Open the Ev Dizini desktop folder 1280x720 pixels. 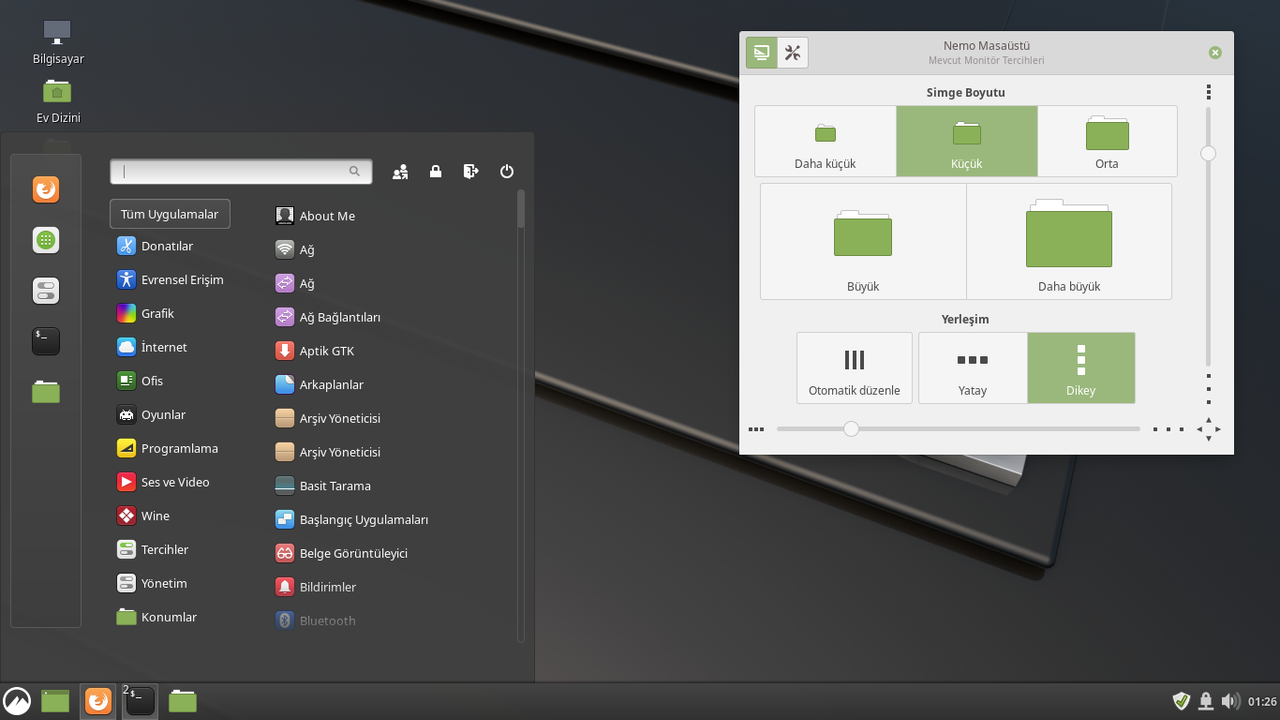tap(58, 101)
